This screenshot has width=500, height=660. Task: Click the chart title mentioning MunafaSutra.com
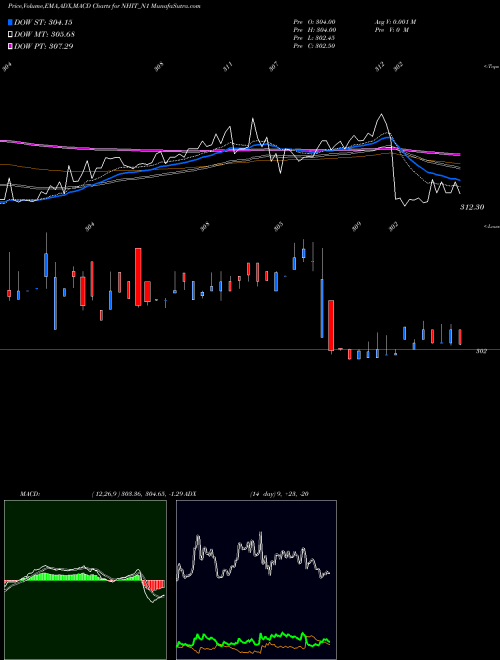tap(104, 6)
